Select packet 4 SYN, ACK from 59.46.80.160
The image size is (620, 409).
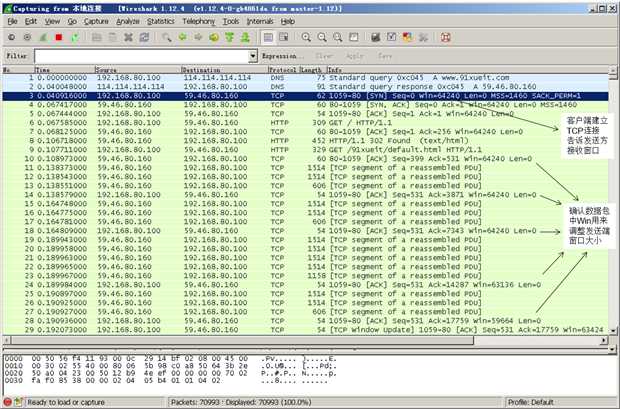click(305, 105)
